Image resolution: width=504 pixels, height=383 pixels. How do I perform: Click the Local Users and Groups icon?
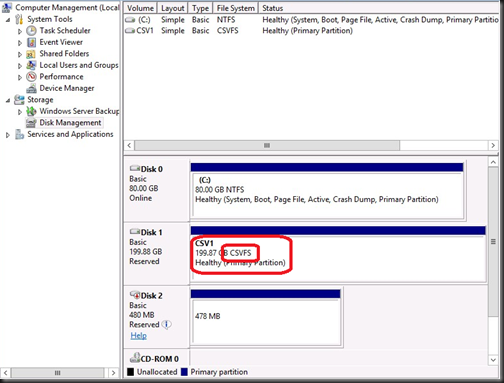click(x=31, y=65)
